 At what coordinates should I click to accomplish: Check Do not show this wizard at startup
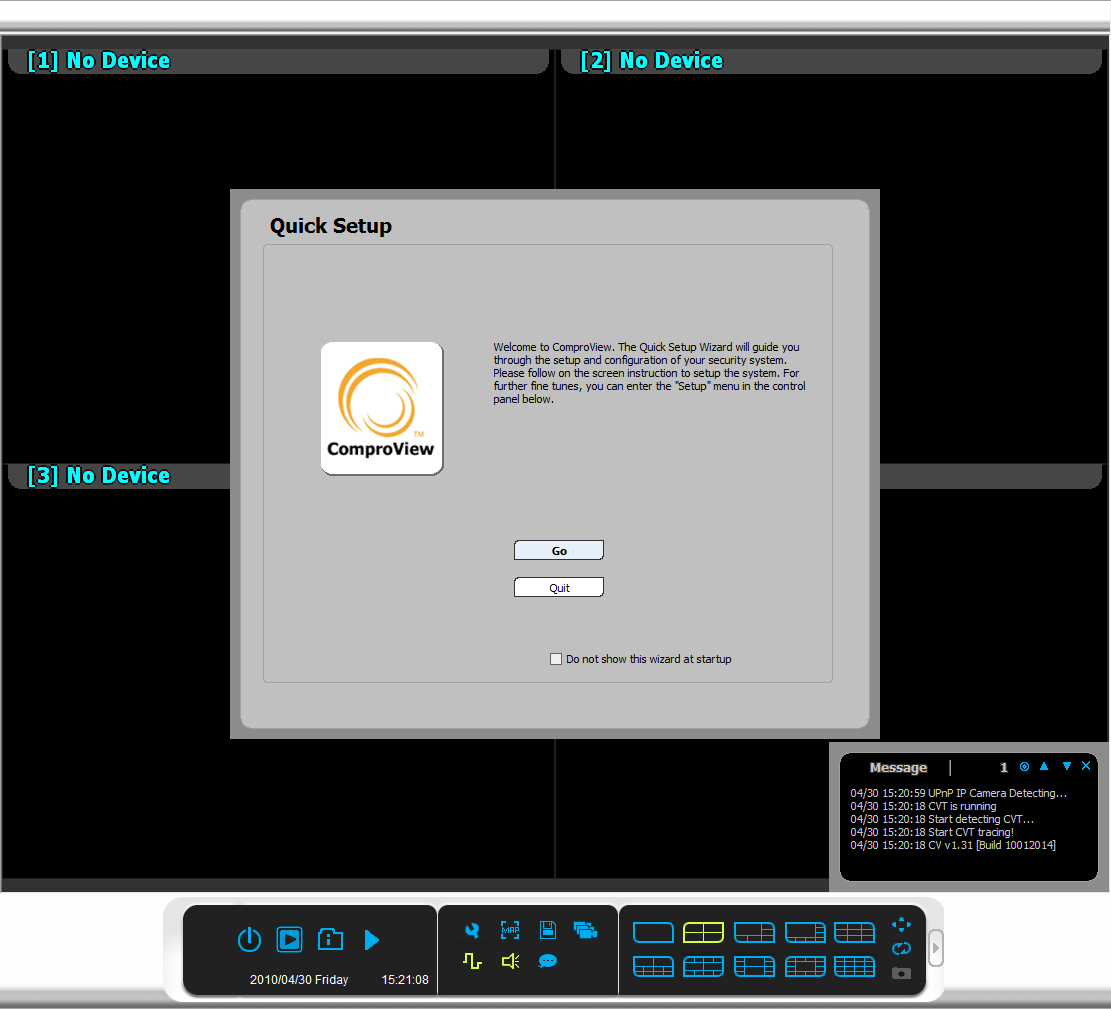556,659
